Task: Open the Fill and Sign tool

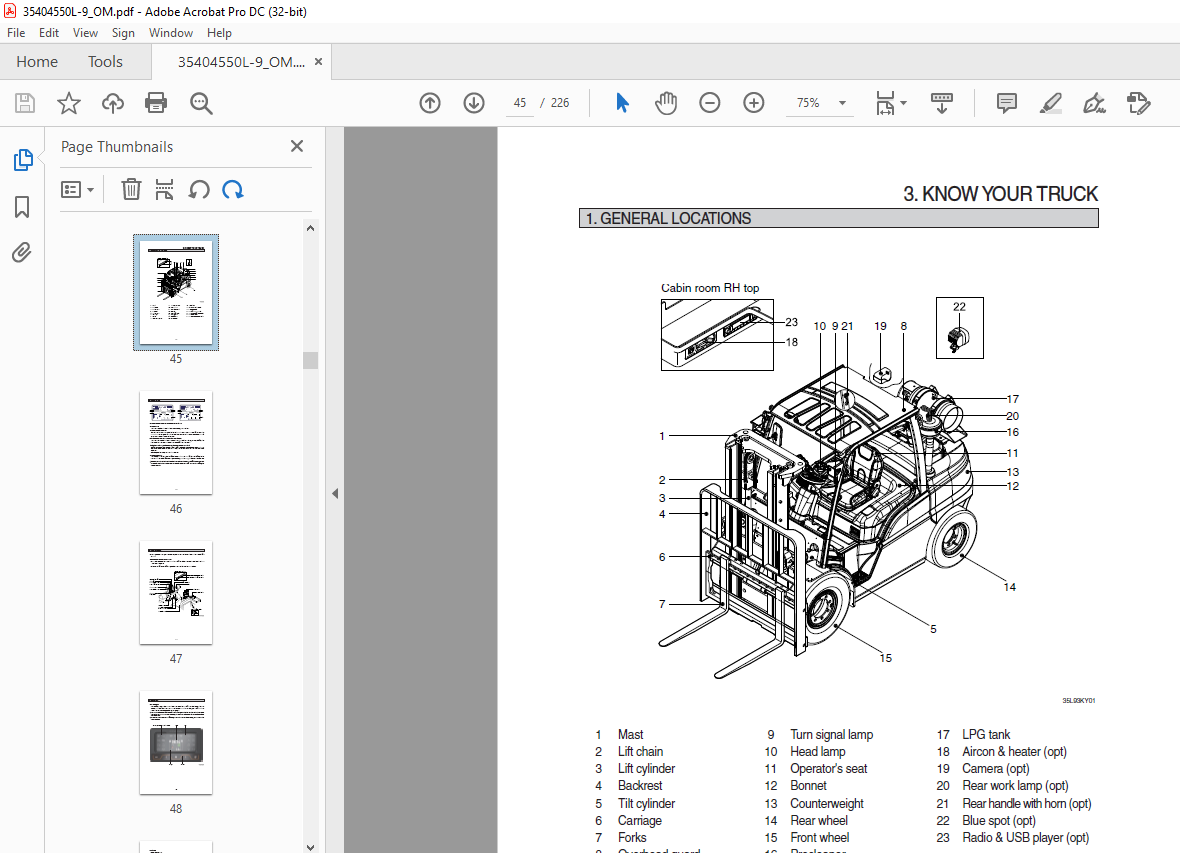Action: 1094,103
